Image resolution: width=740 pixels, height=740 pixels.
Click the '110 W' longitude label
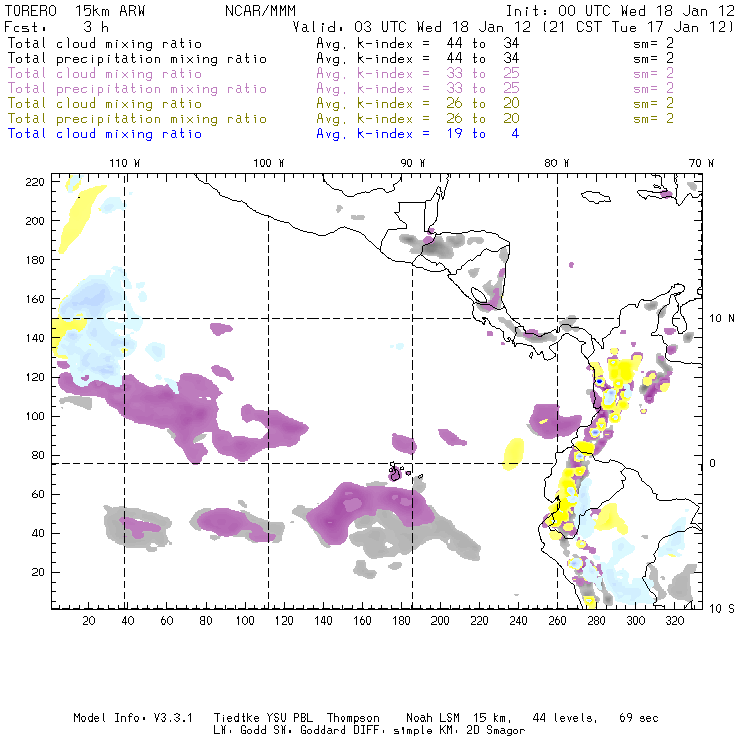(x=125, y=163)
